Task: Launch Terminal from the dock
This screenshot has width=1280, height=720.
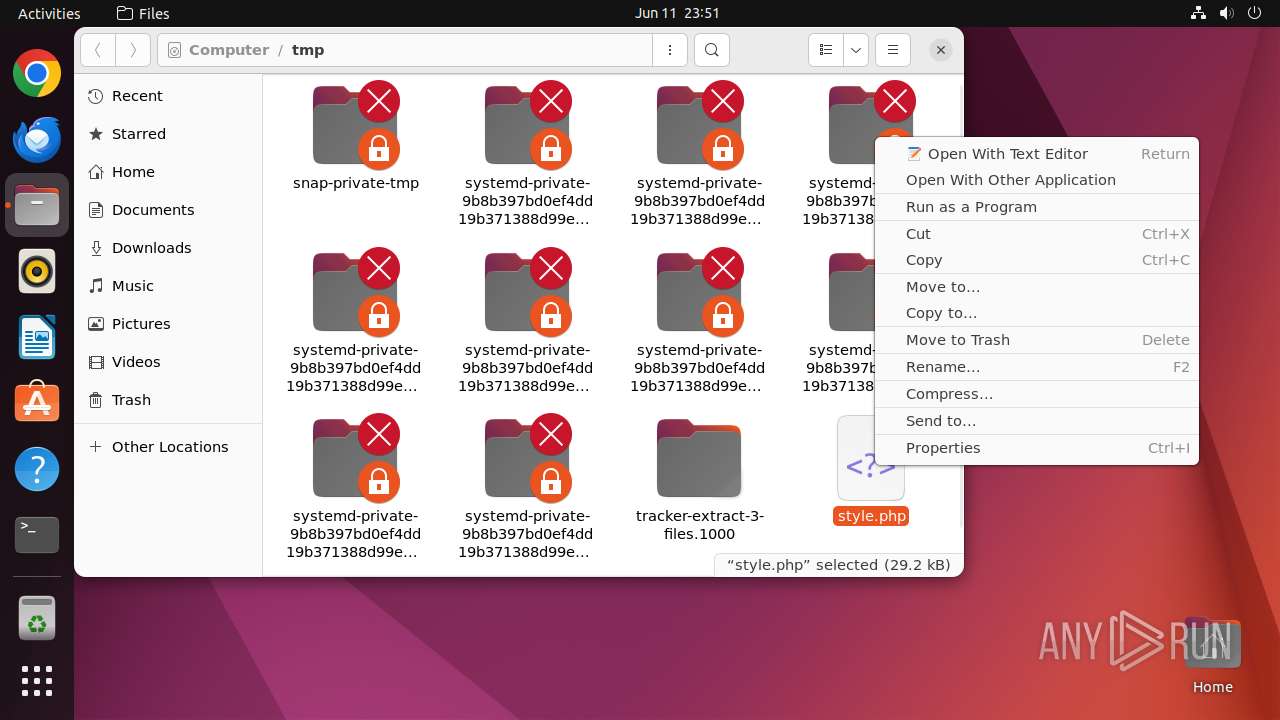Action: coord(37,535)
